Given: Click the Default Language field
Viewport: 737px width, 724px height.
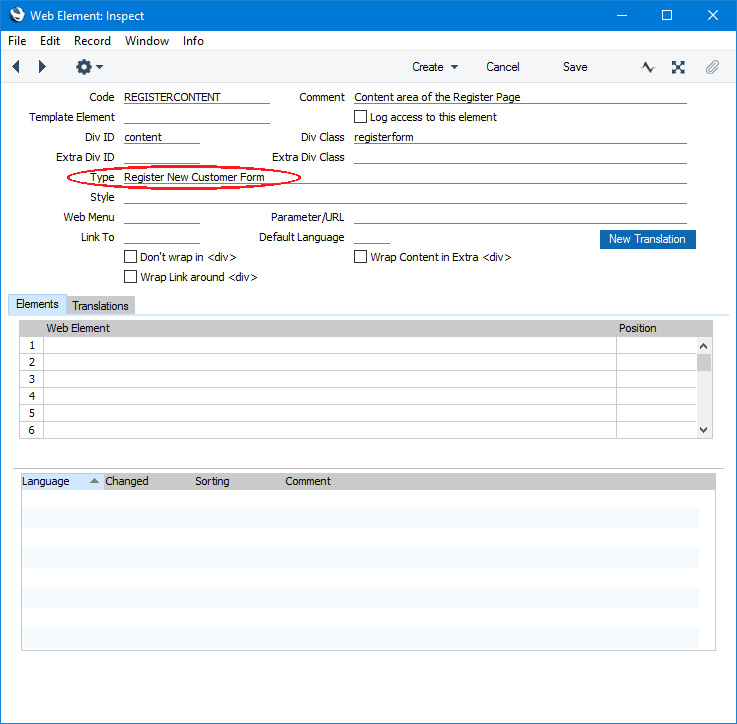Looking at the screenshot, I should pyautogui.click(x=372, y=237).
